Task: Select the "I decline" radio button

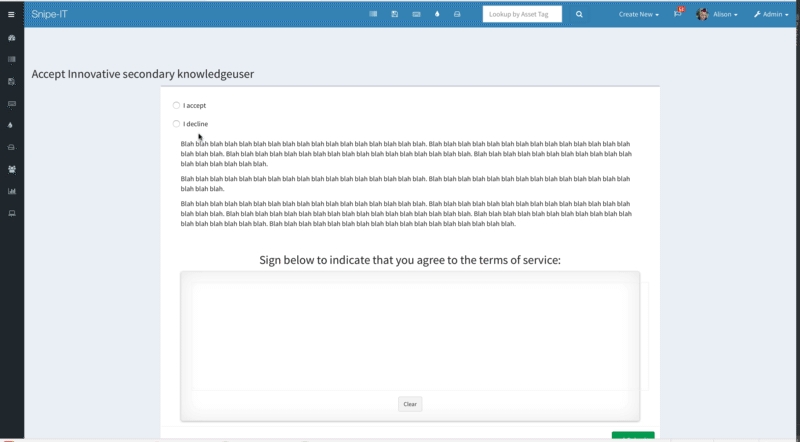Action: click(x=176, y=124)
